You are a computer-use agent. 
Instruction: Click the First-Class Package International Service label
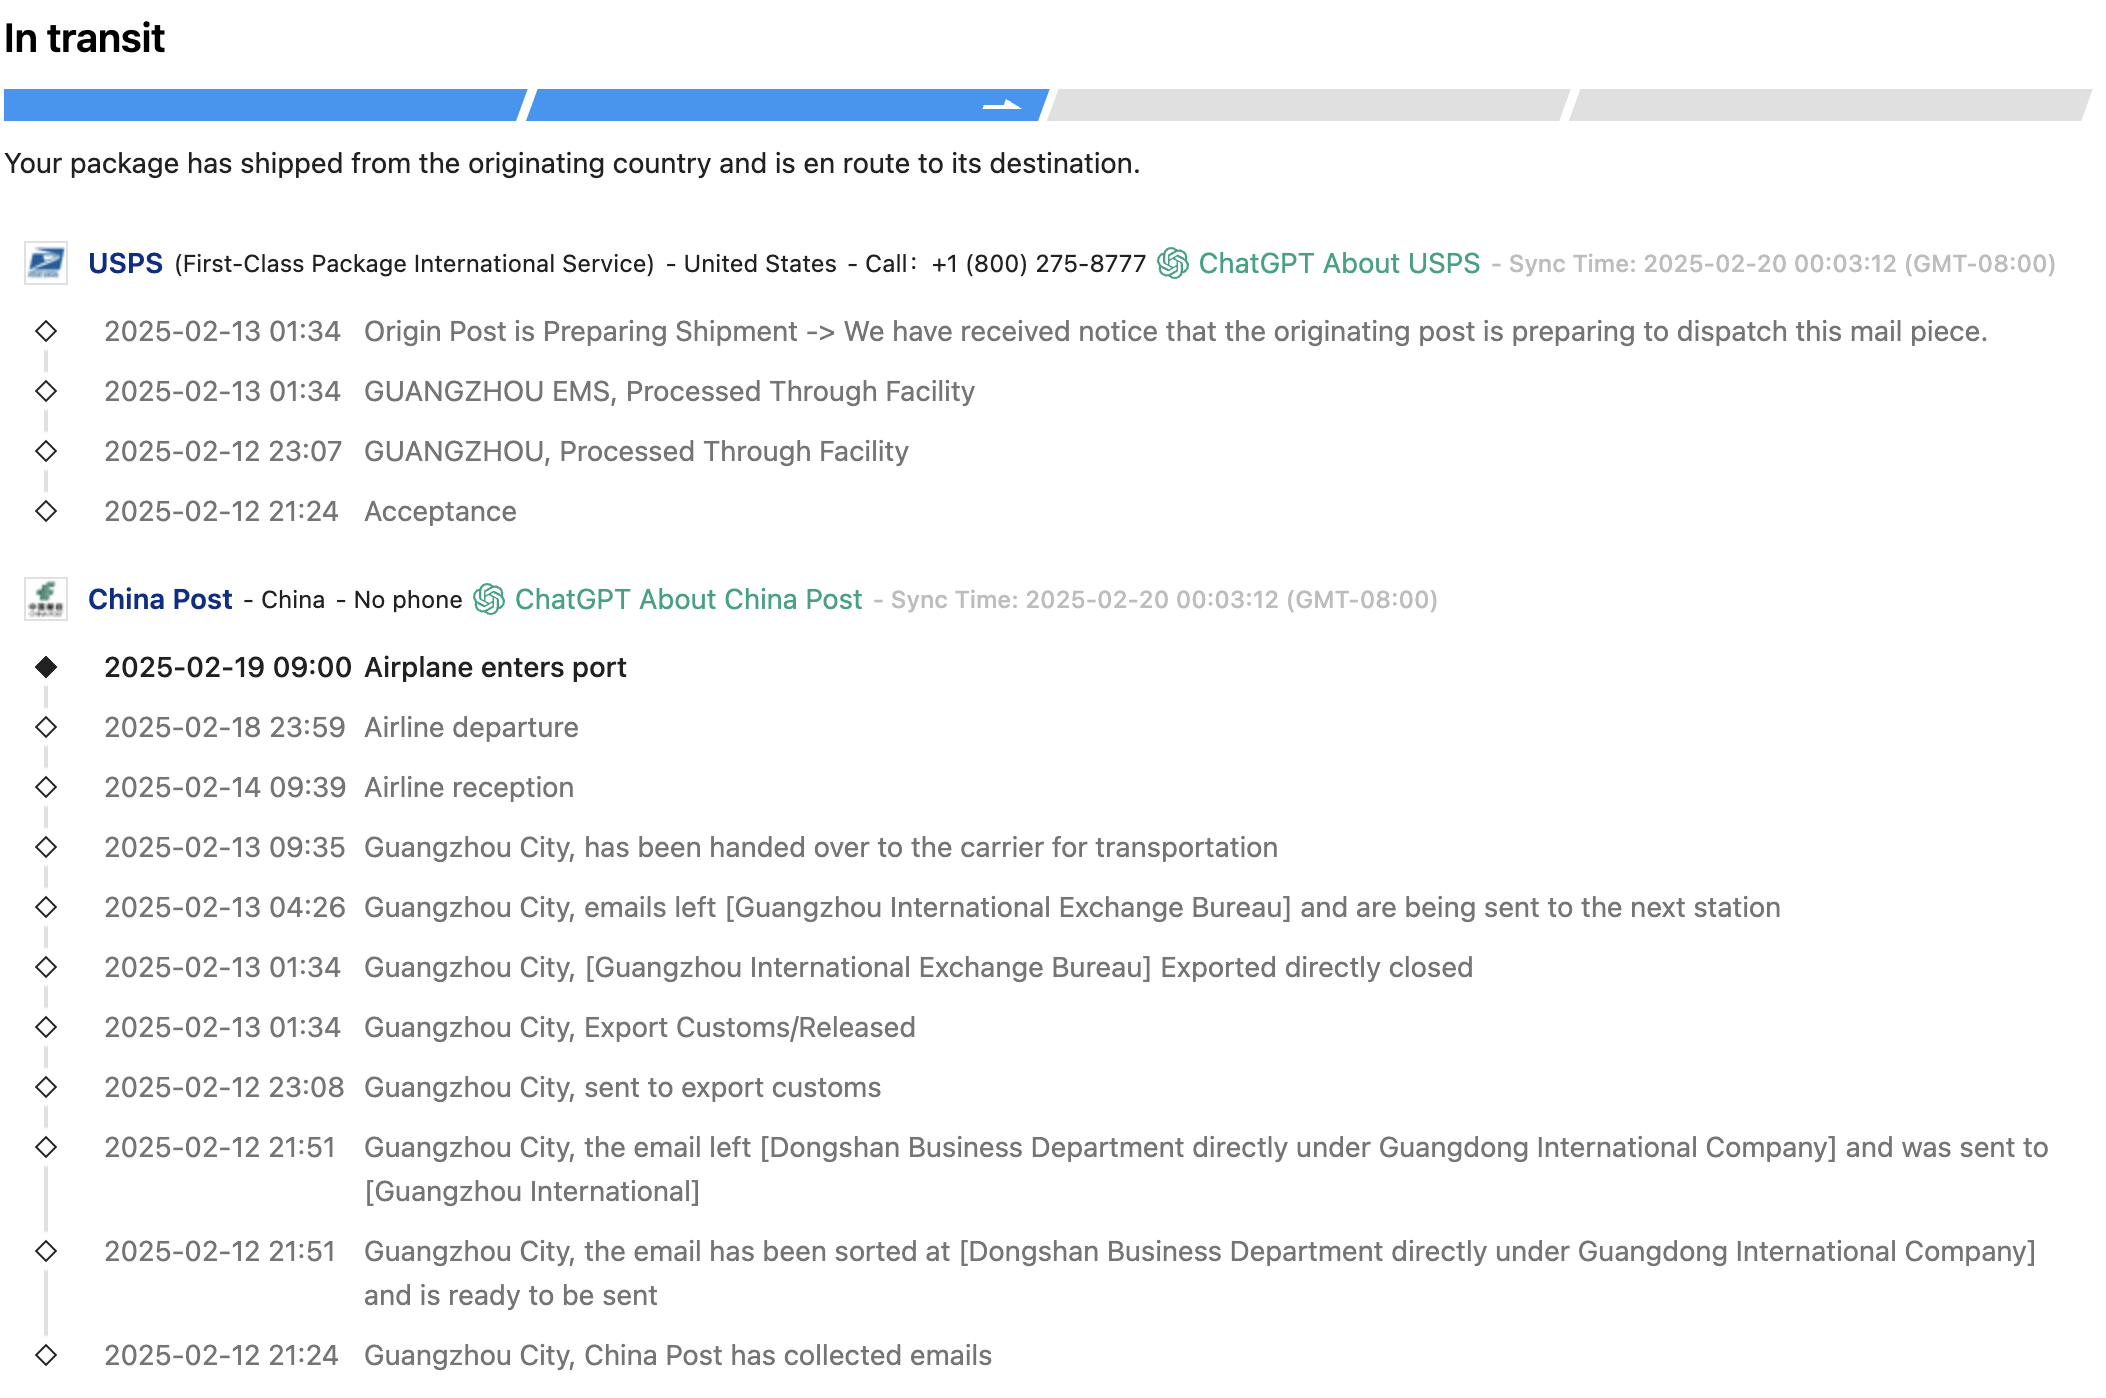pos(414,264)
